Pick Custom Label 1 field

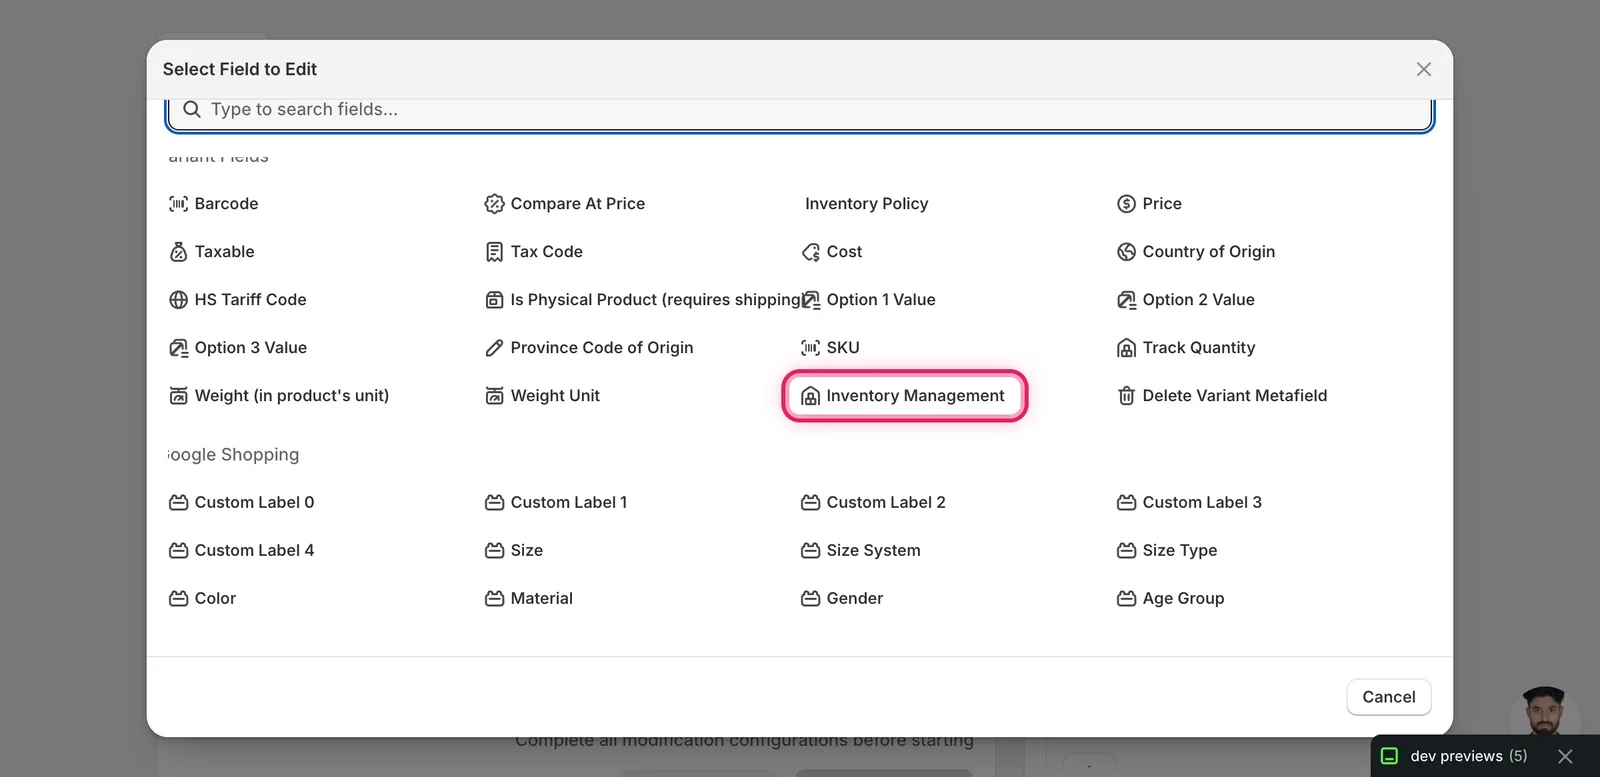556,503
